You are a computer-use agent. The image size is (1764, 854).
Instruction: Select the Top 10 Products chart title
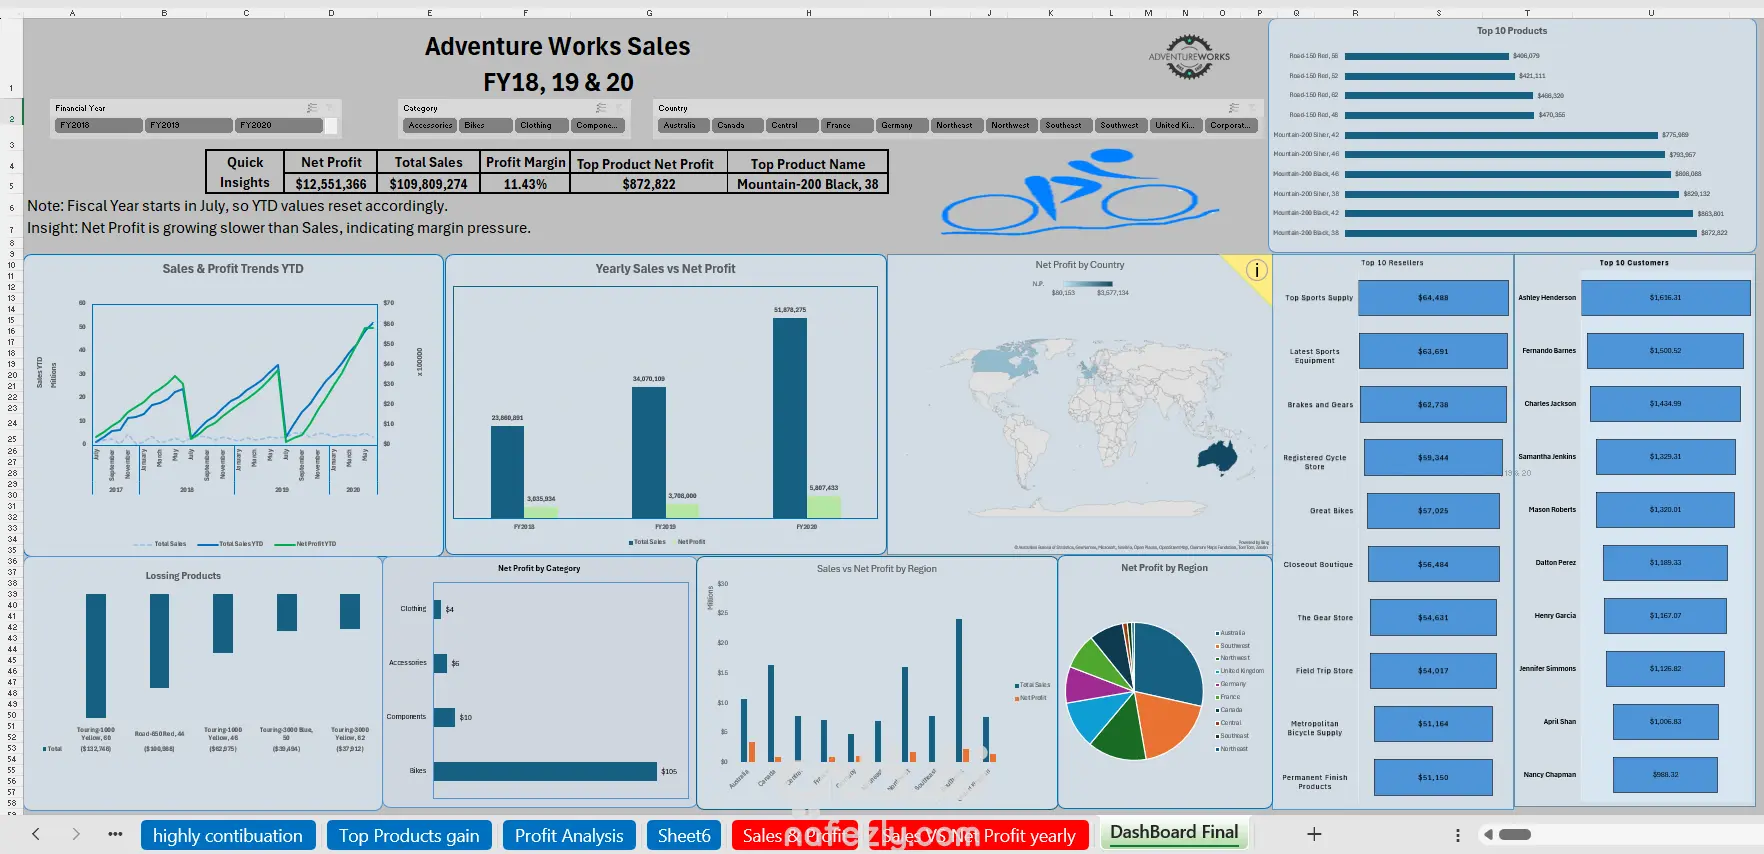click(1512, 31)
